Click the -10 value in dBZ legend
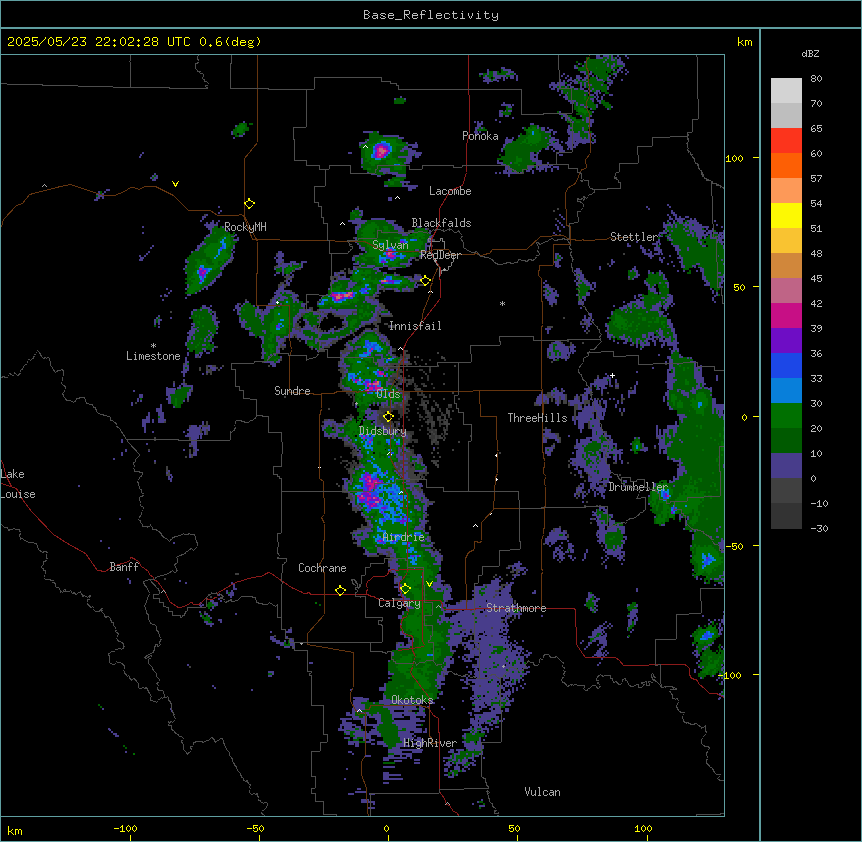 (x=819, y=503)
